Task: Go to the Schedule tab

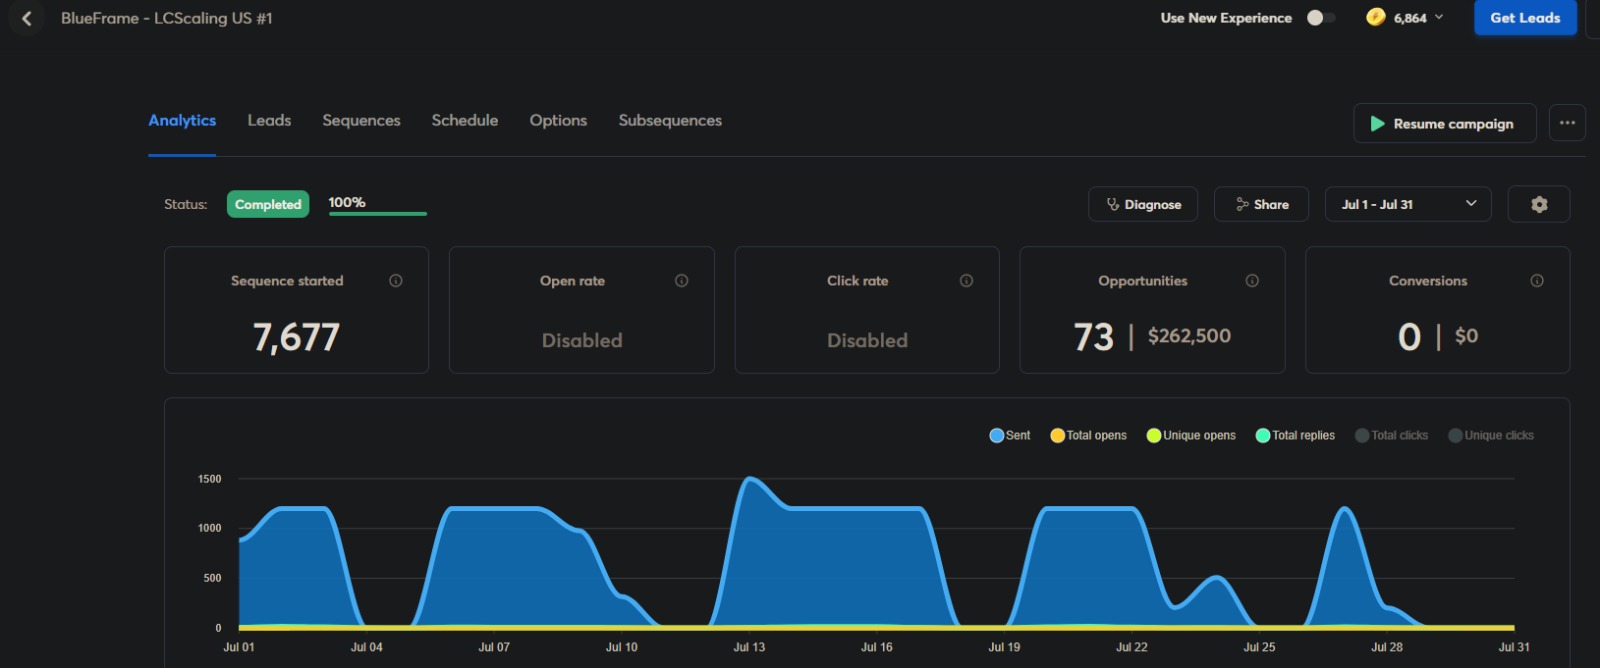Action: click(x=465, y=120)
